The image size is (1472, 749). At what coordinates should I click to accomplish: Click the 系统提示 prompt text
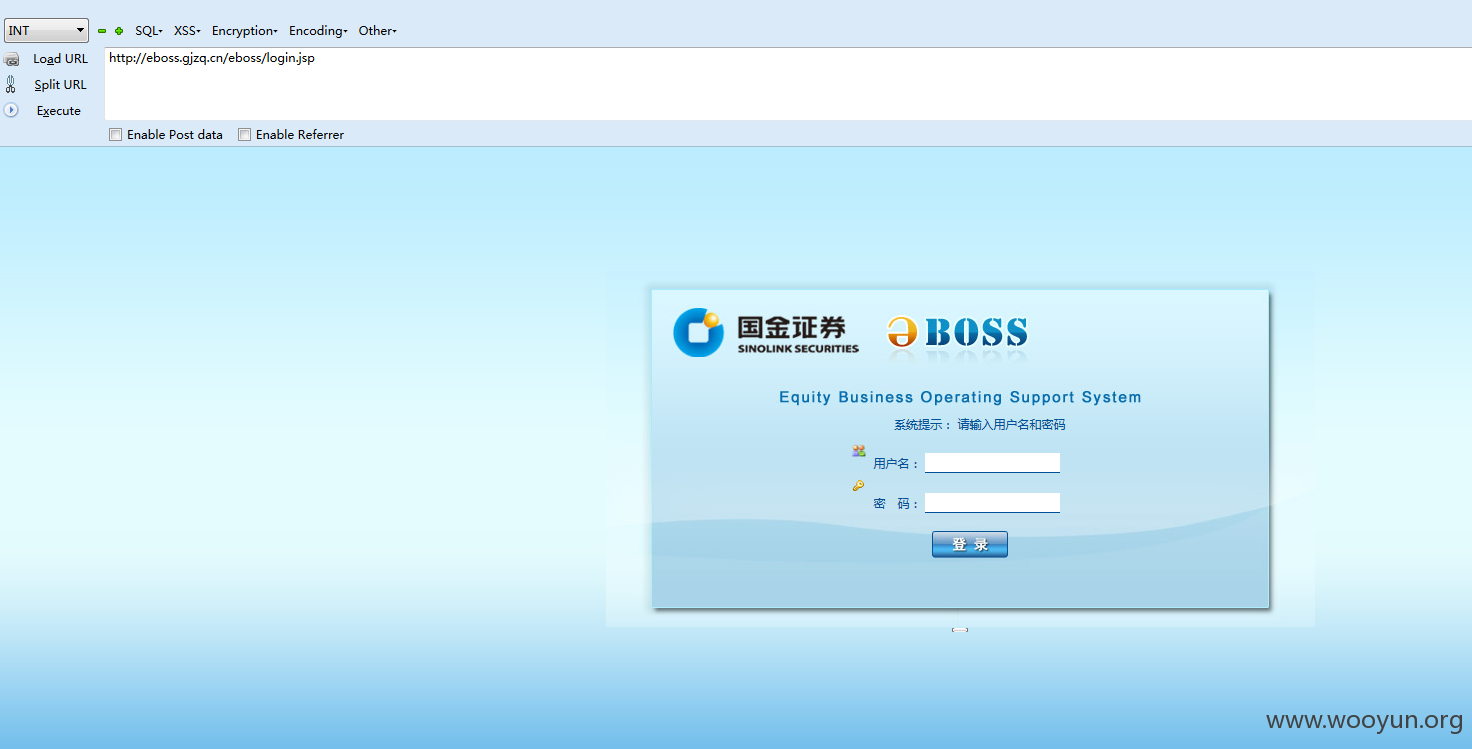click(x=980, y=425)
